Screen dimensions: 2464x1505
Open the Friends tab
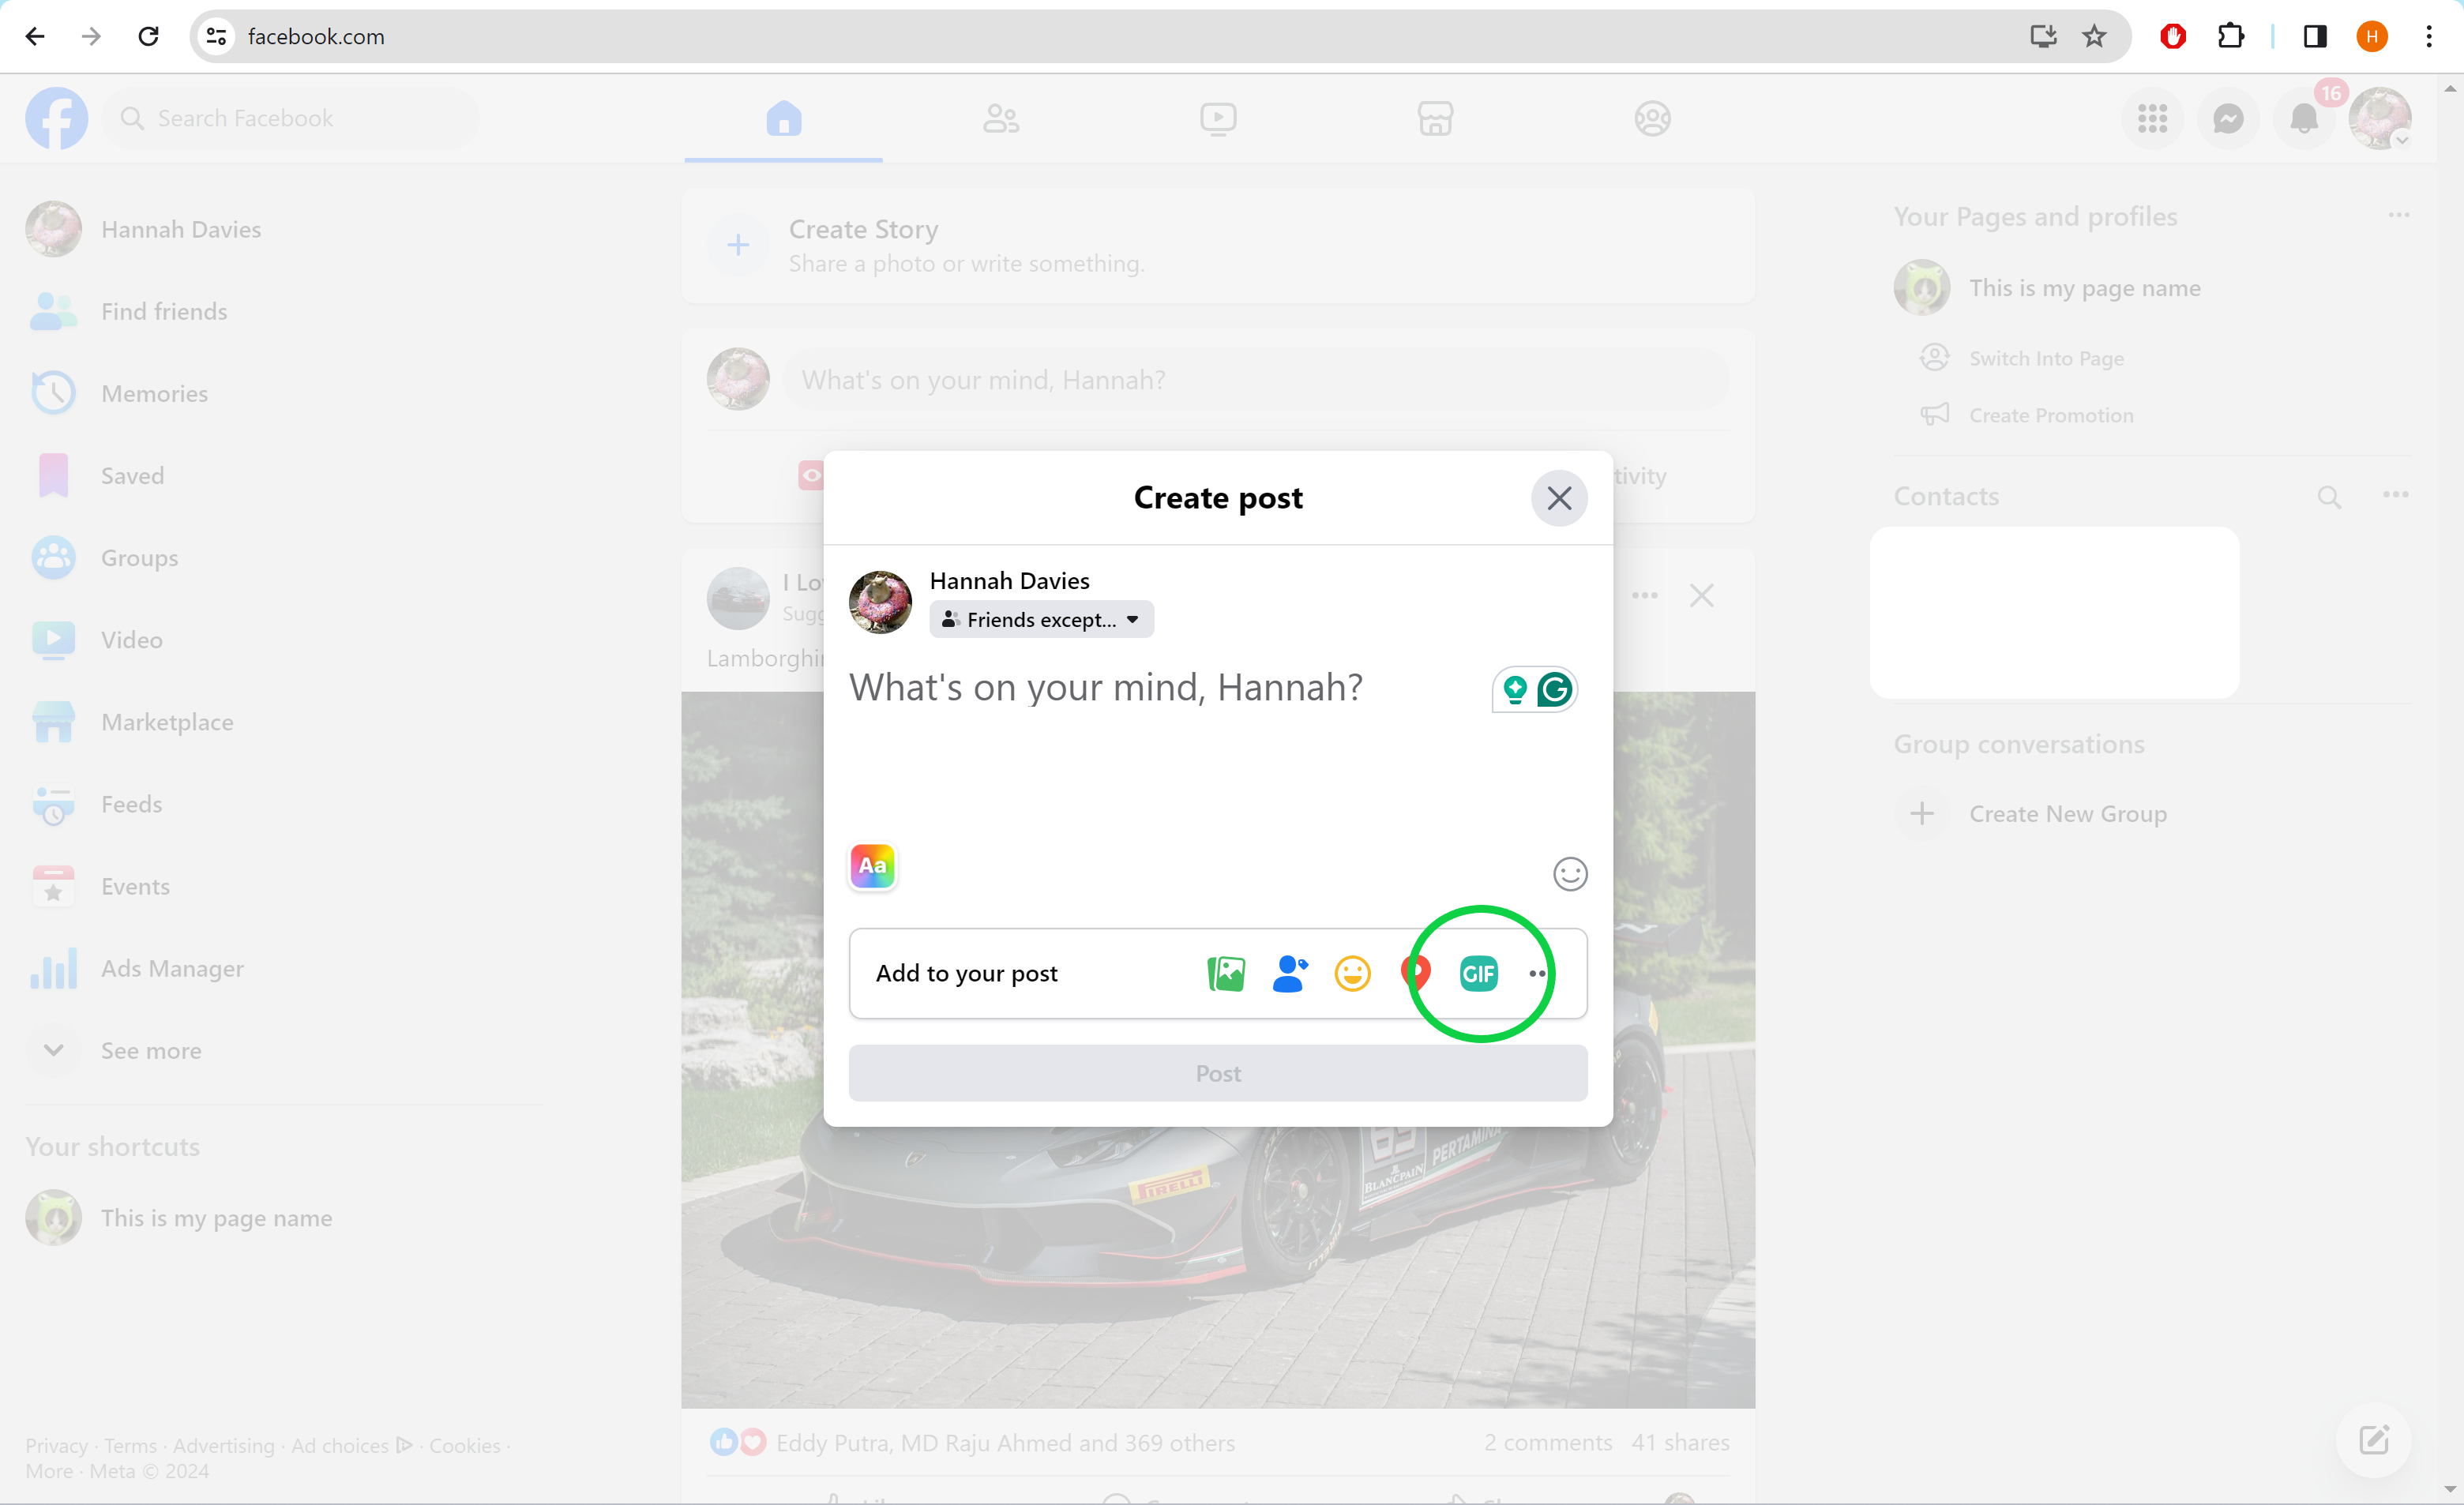tap(1001, 118)
